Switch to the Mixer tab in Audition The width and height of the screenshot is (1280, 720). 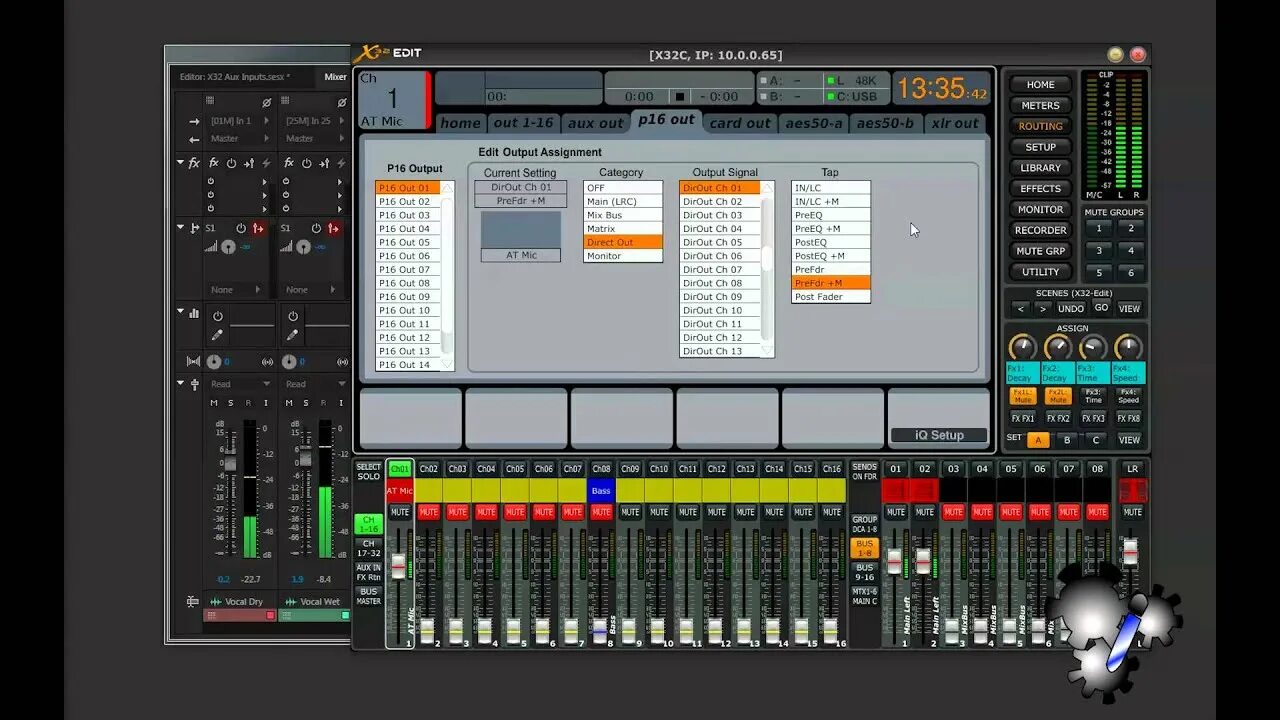[335, 77]
